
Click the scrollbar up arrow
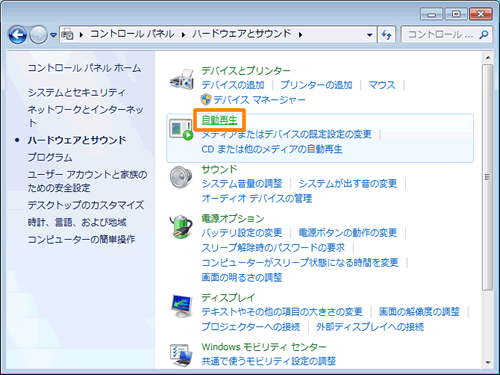488,58
